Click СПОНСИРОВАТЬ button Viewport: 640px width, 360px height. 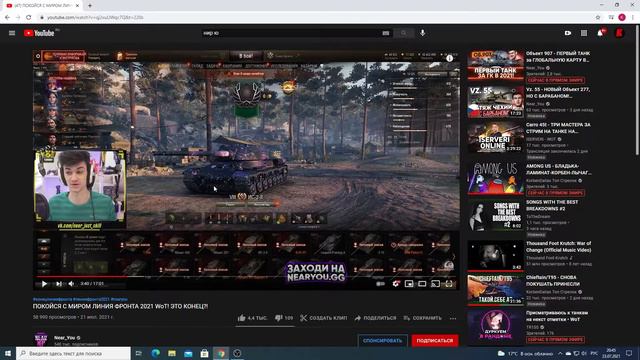click(382, 340)
